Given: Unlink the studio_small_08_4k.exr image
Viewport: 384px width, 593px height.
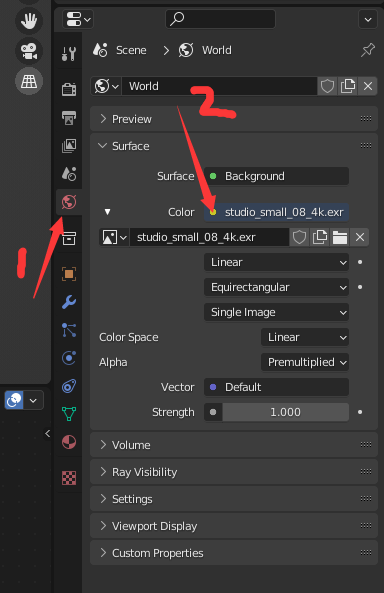Looking at the screenshot, I should [x=360, y=238].
